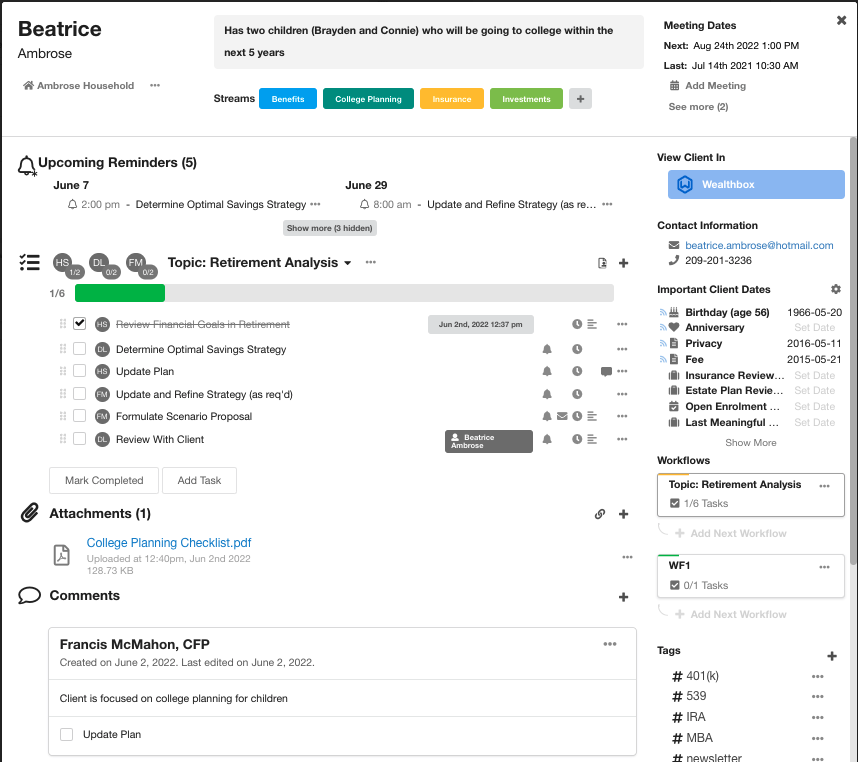
Task: Open the Topic: Retirement Analysis dropdown arrow
Action: coord(348,263)
